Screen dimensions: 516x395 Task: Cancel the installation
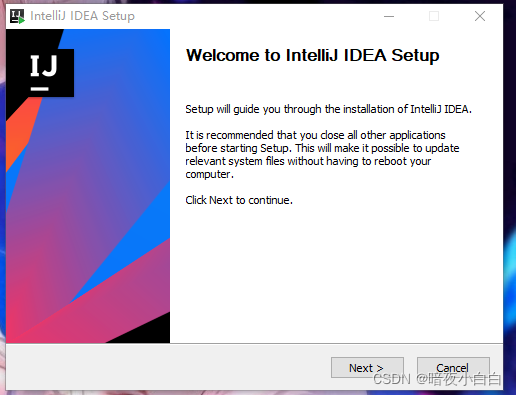point(453,368)
